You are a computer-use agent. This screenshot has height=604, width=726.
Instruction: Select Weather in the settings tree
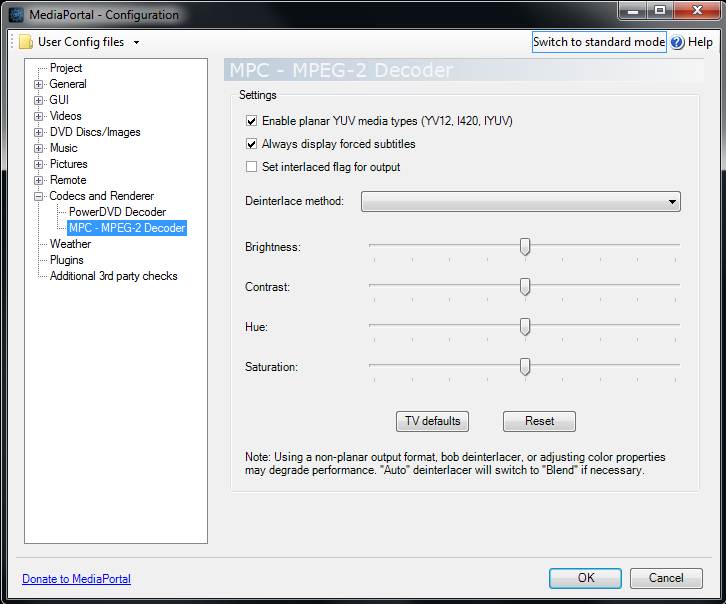pyautogui.click(x=70, y=244)
